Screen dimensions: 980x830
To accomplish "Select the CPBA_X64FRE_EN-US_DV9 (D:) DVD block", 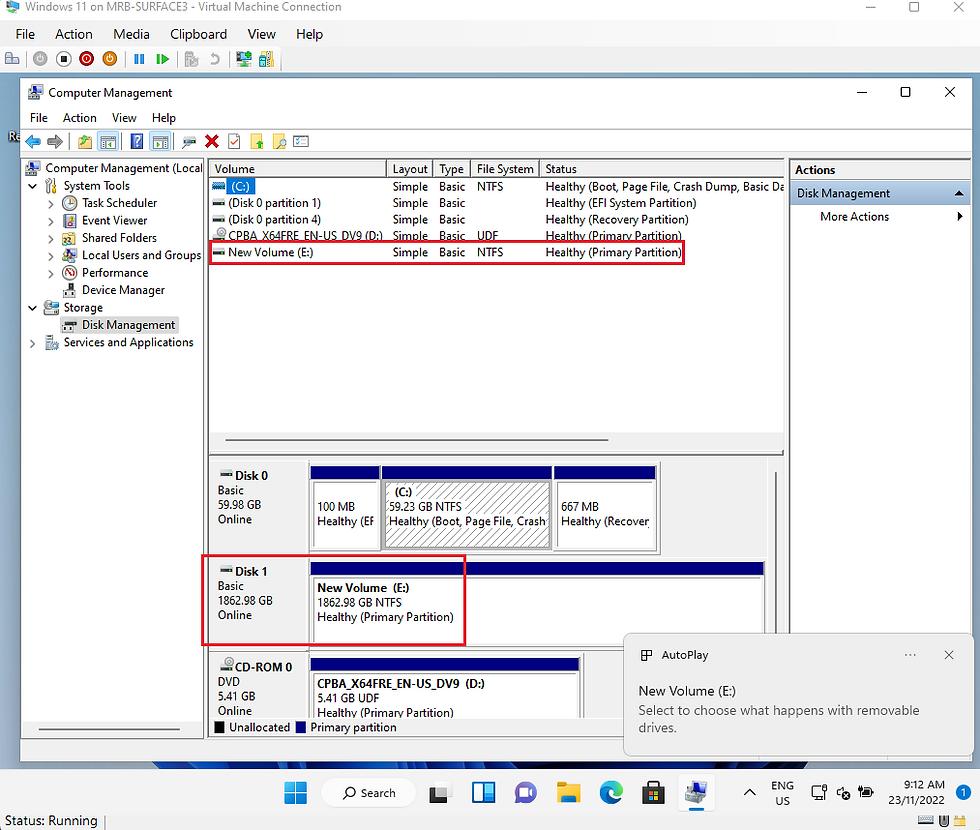I will [445, 688].
